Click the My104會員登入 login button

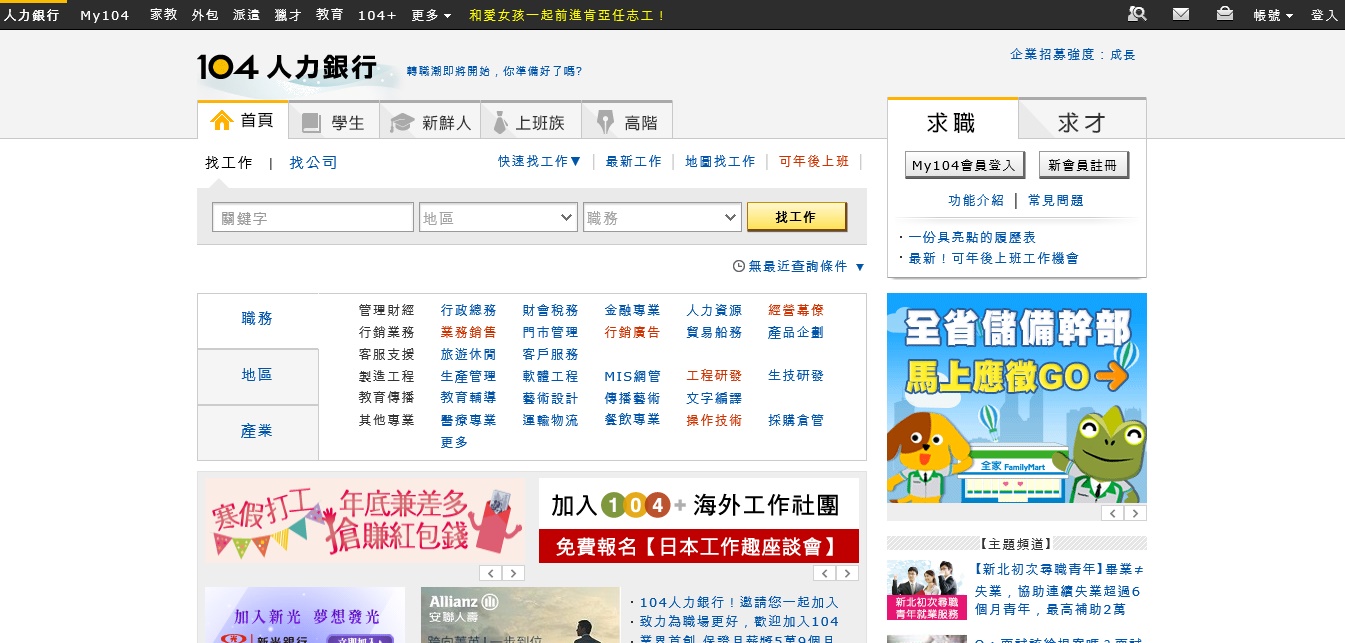(x=963, y=164)
